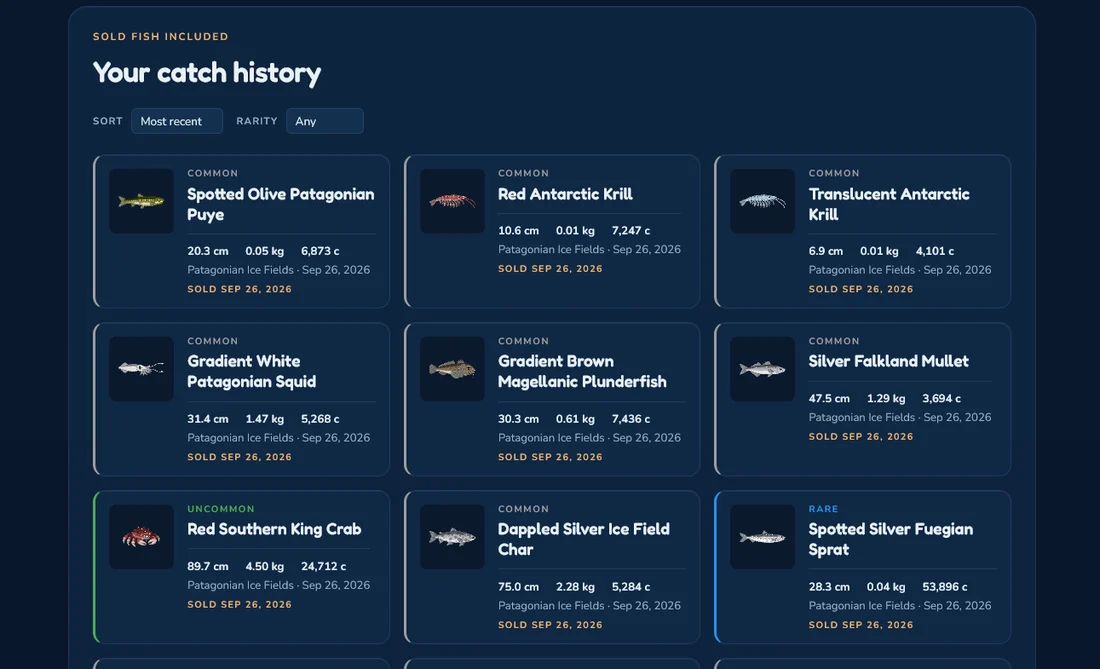Click the Spotted Olive Patagonian Puye fish image
The image size is (1100, 669).
[x=141, y=201]
